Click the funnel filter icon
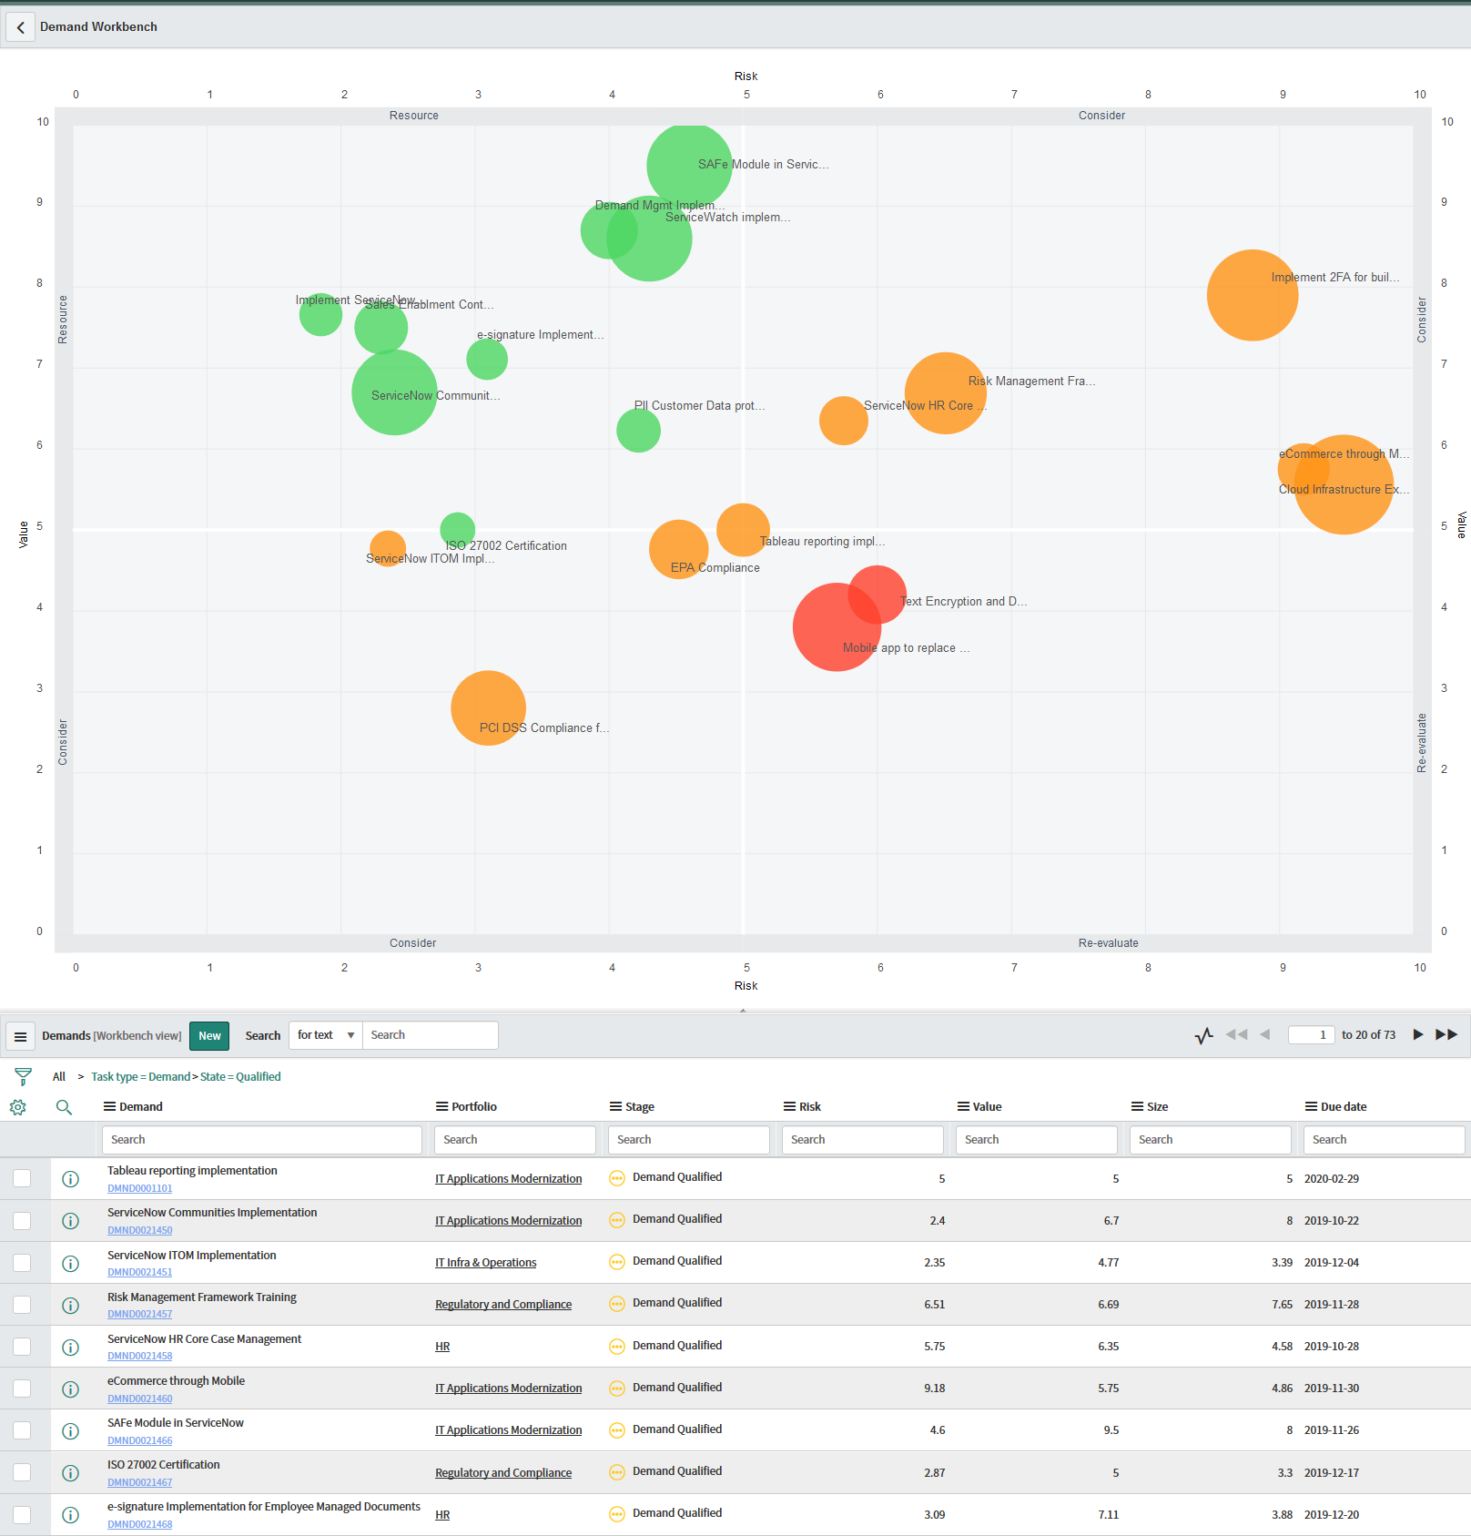1471x1536 pixels. tap(21, 1076)
